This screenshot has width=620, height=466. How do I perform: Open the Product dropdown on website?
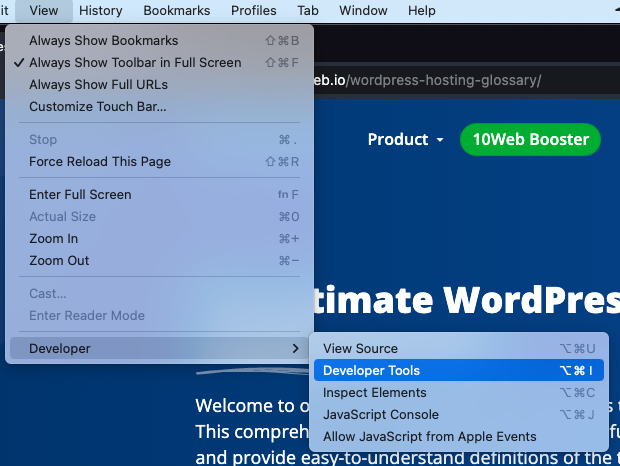pyautogui.click(x=405, y=140)
